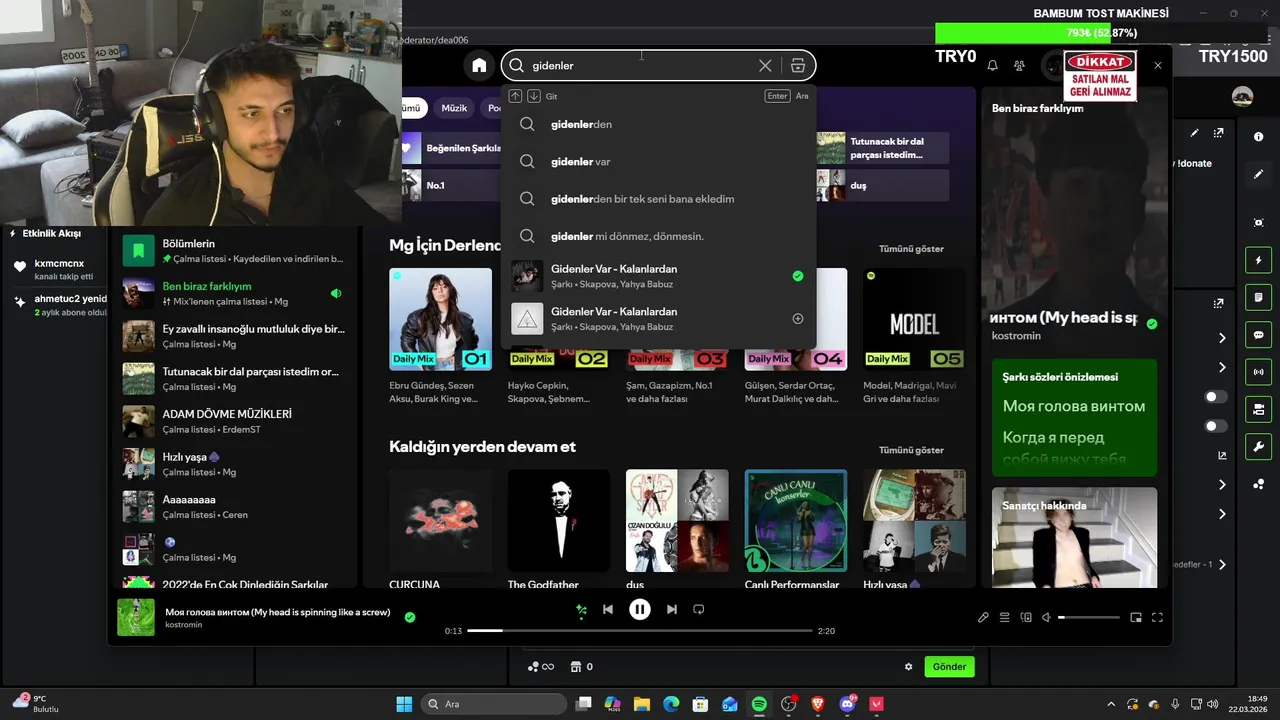Open notes page icon in dashboard sidebar
The image size is (1280, 720).
click(1258, 298)
